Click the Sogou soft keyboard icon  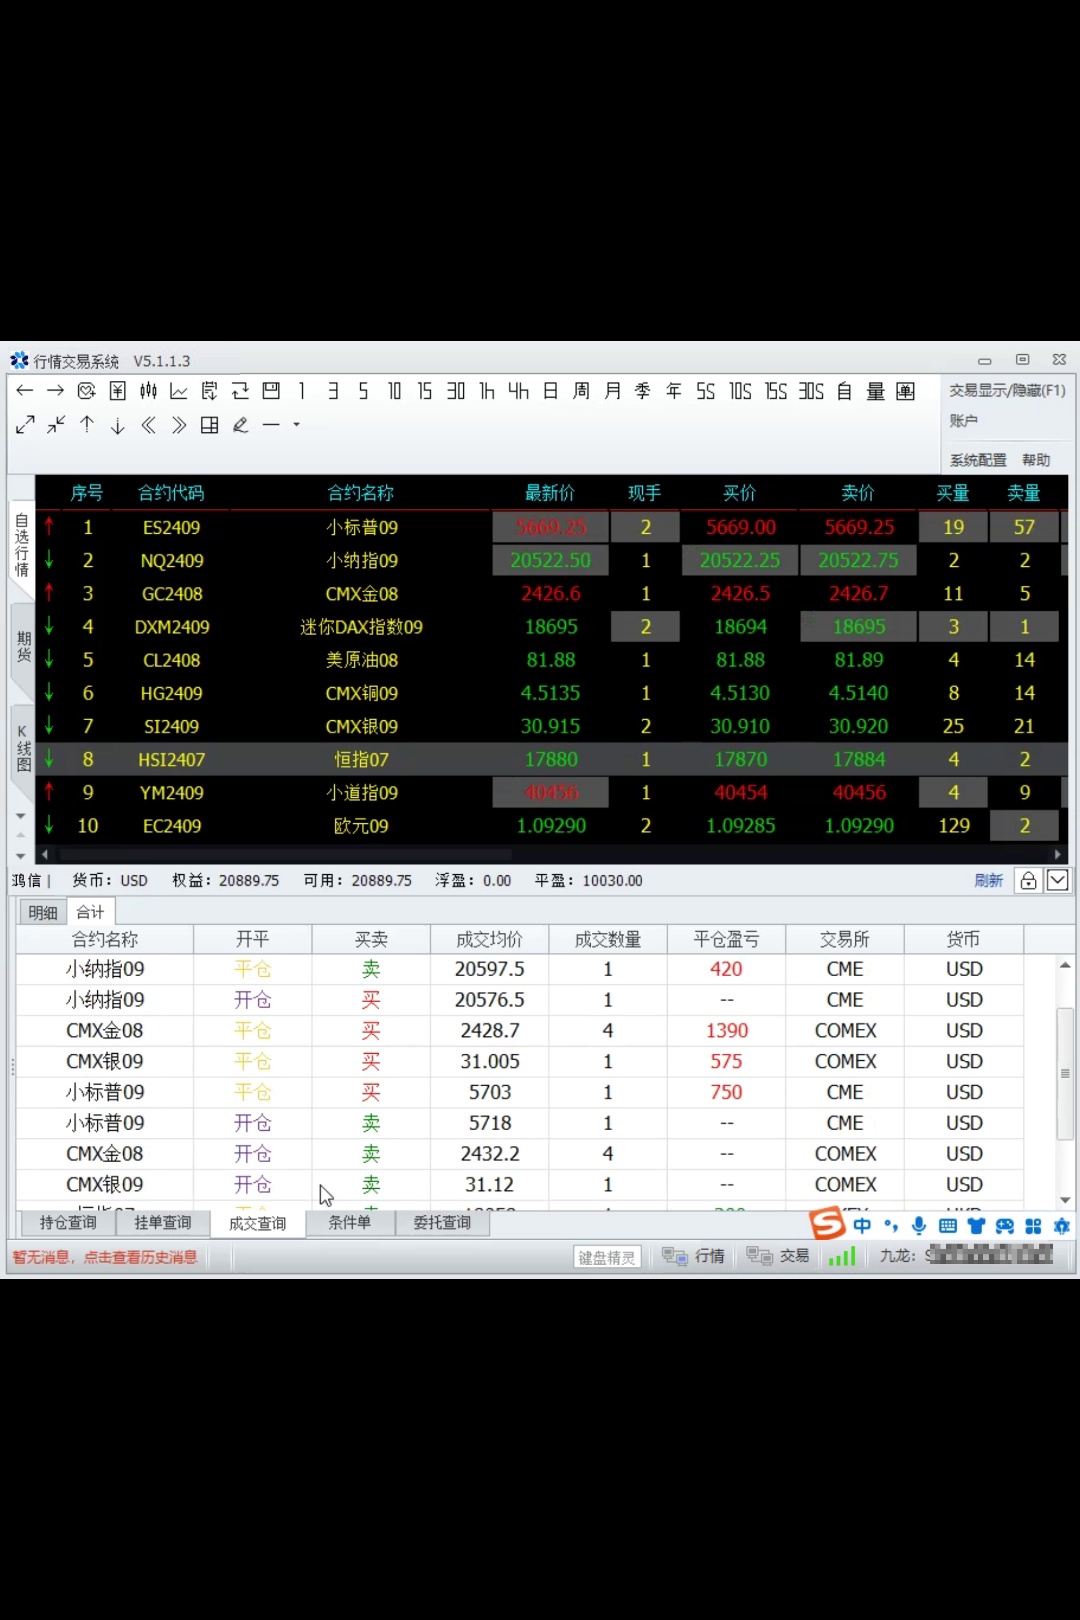tap(948, 1226)
